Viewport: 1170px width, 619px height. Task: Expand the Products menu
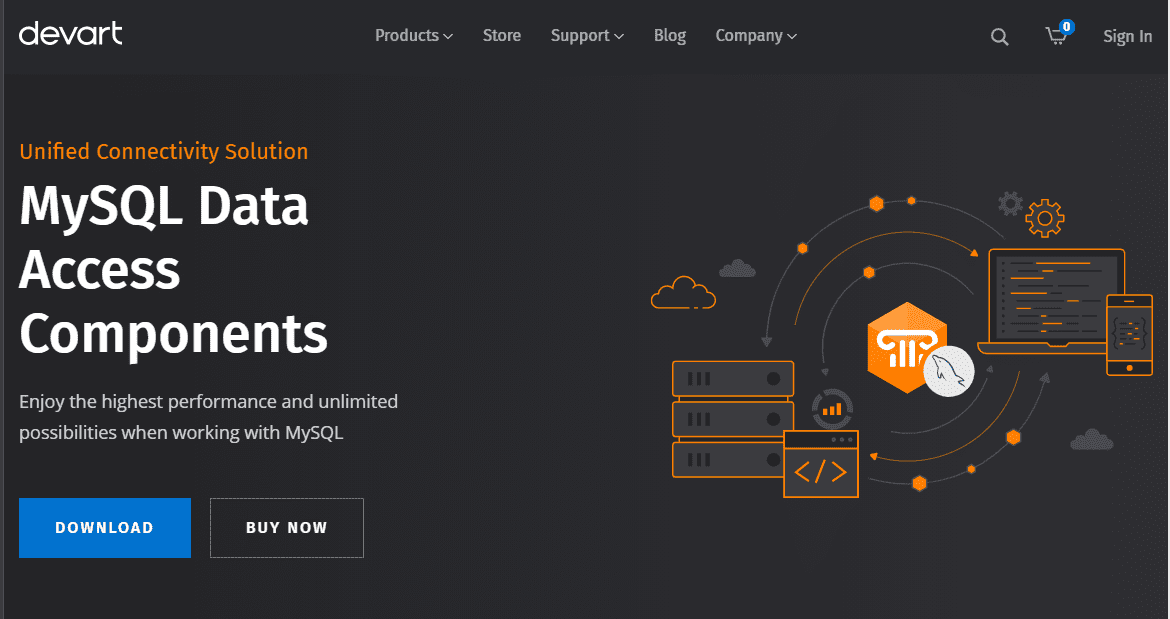(413, 36)
